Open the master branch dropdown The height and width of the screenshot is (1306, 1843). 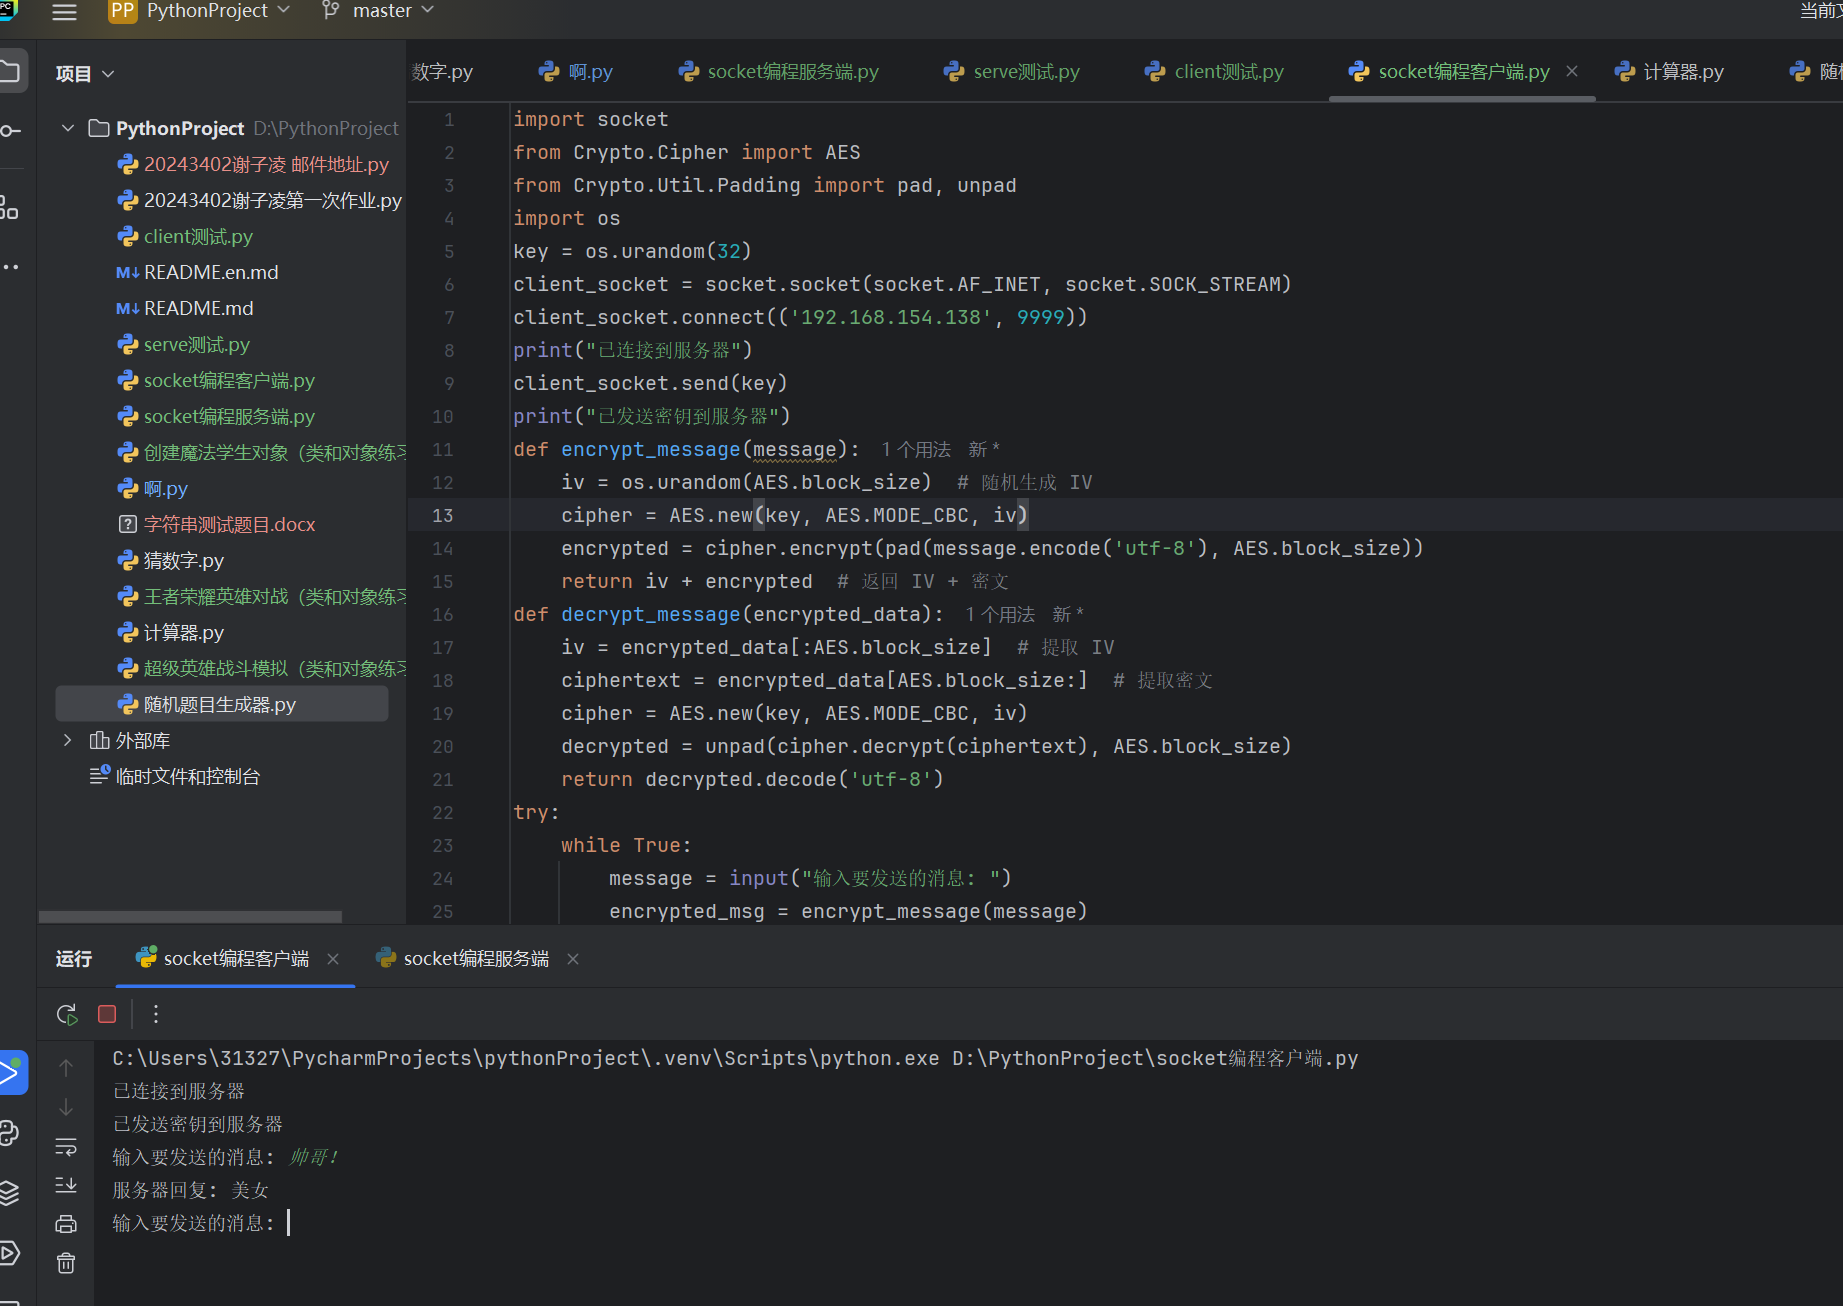(378, 11)
